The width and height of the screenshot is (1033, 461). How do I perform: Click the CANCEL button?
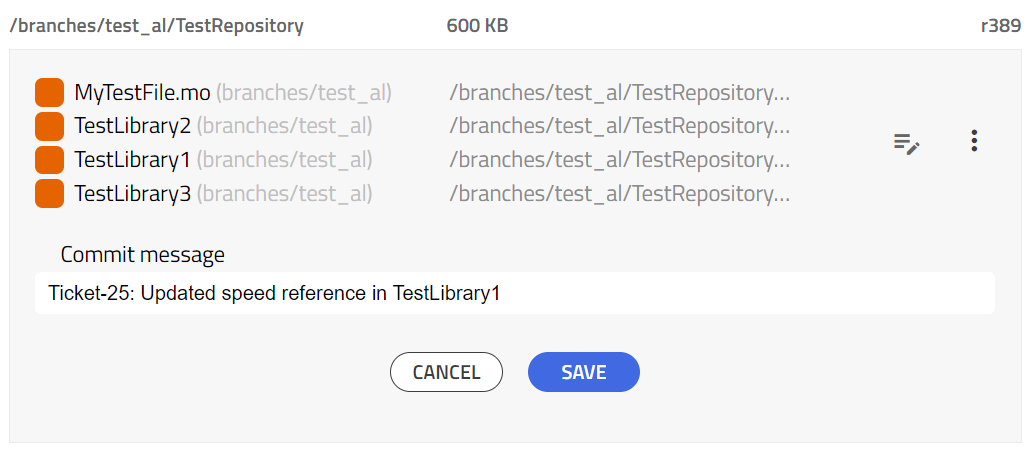[x=446, y=372]
